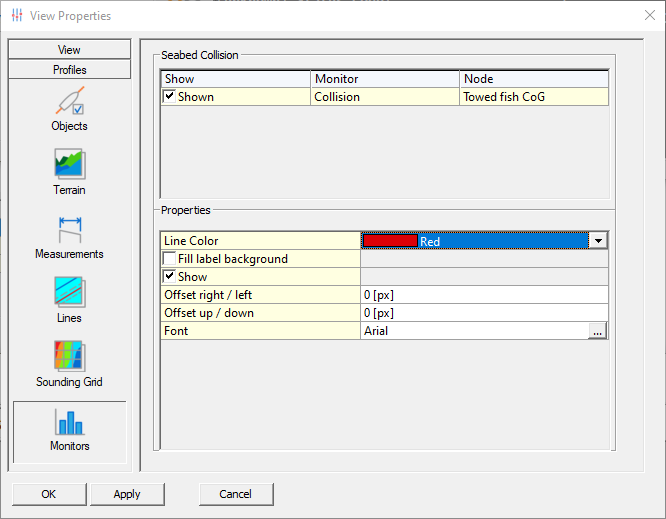Open the Font browse ellipsis button
Image resolution: width=666 pixels, height=519 pixels.
598,331
